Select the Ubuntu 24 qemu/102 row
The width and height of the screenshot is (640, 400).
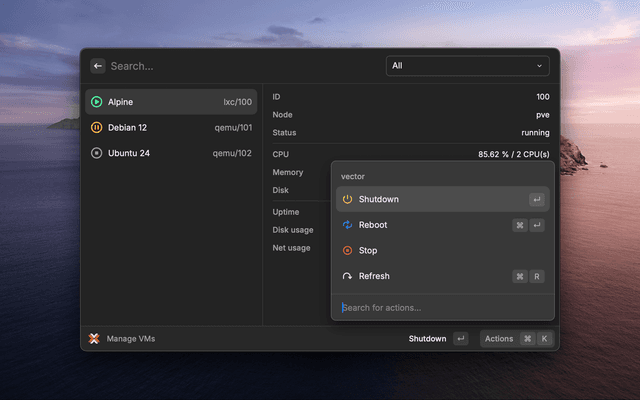[x=170, y=153]
